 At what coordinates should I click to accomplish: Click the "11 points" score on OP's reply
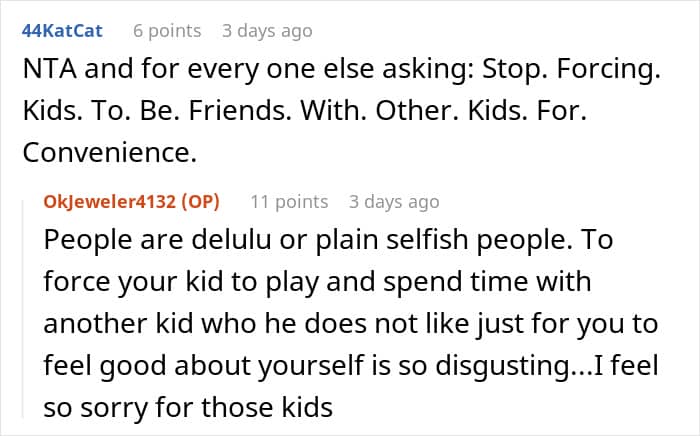click(289, 201)
